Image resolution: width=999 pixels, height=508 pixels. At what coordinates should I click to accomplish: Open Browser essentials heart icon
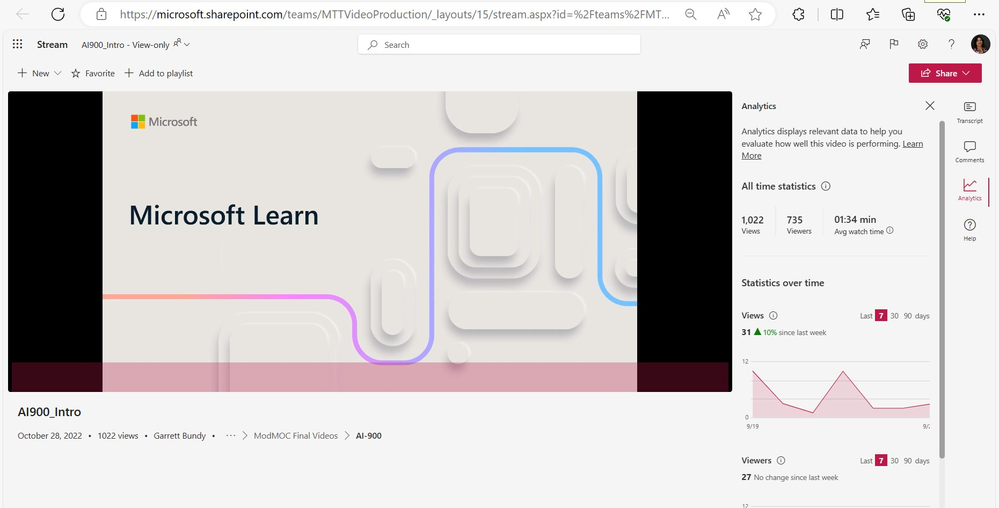pos(944,14)
